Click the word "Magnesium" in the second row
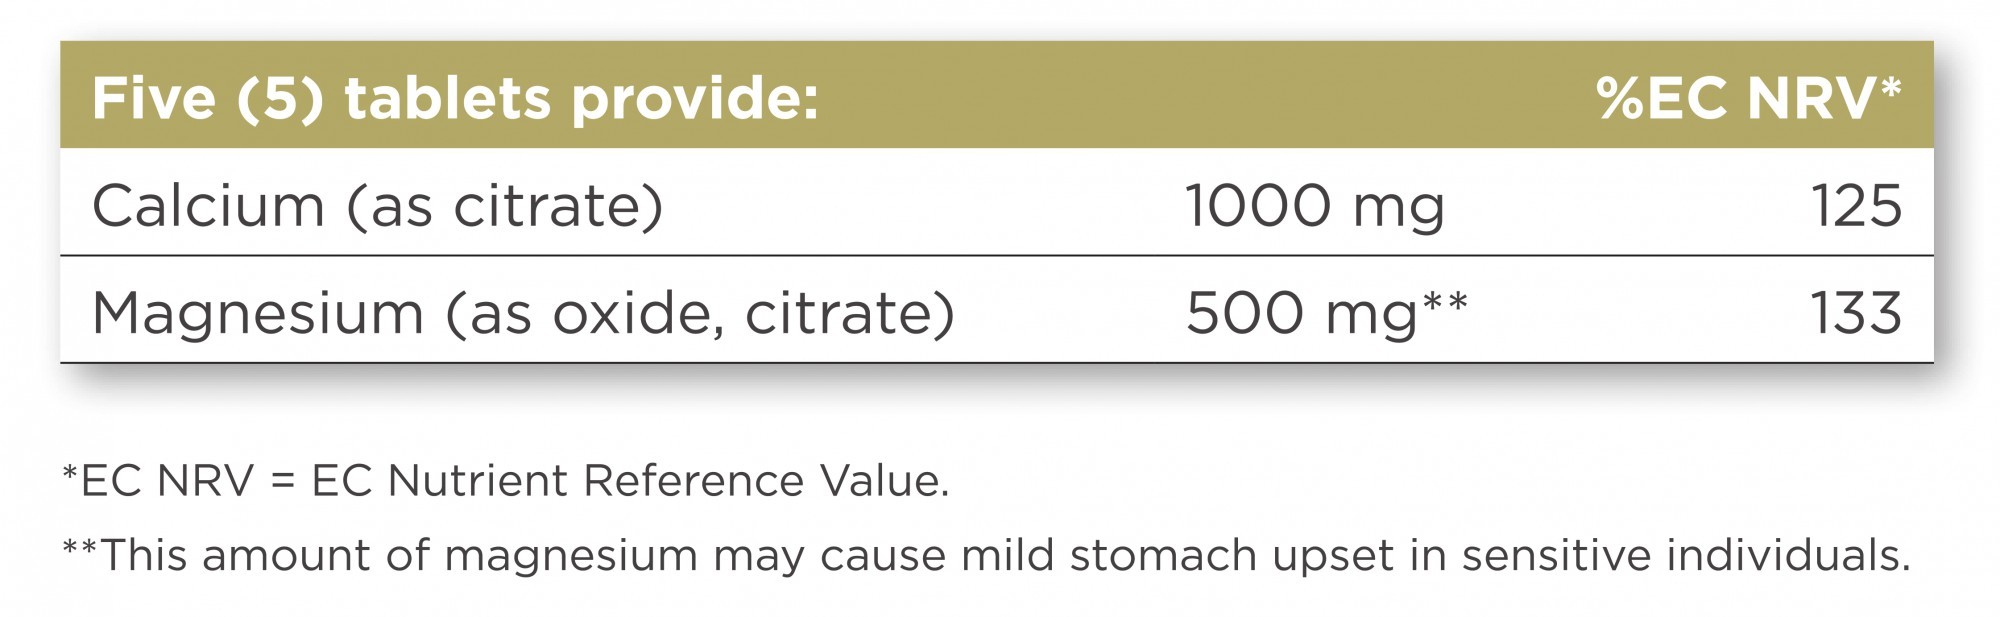This screenshot has height=617, width=2000. pyautogui.click(x=257, y=313)
